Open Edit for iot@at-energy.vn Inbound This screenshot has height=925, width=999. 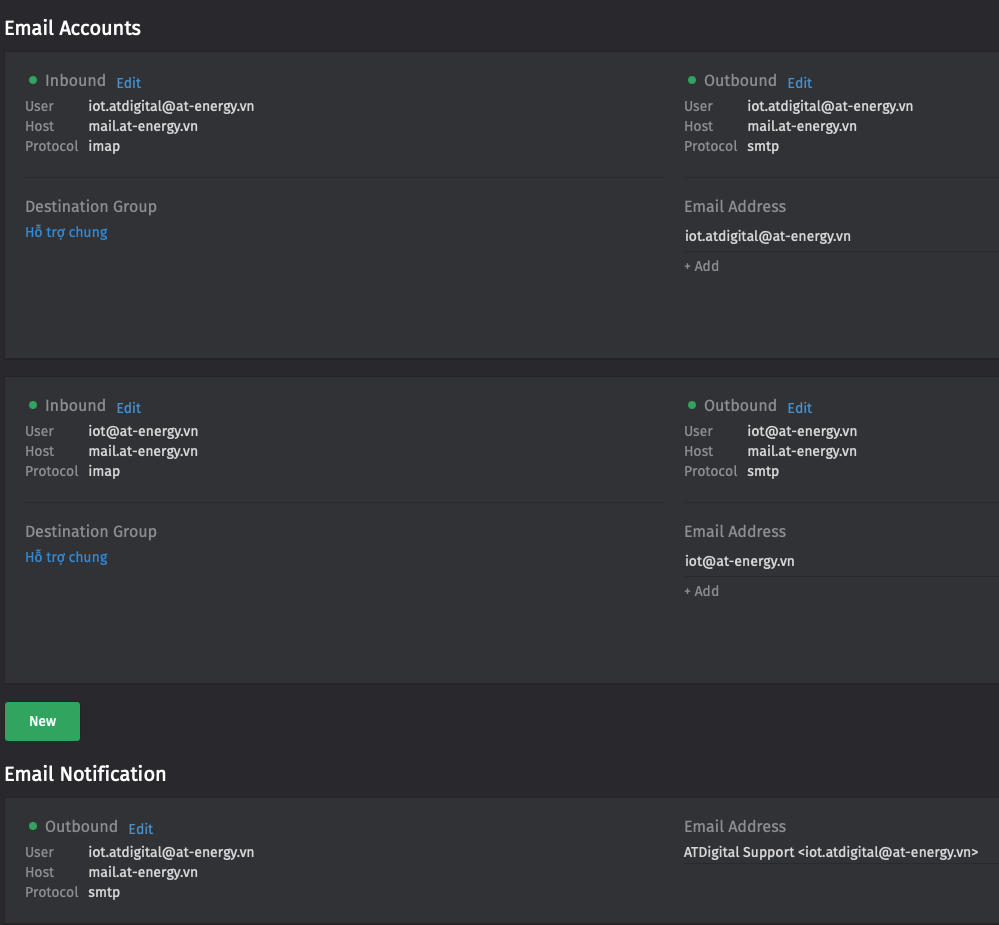tap(128, 408)
